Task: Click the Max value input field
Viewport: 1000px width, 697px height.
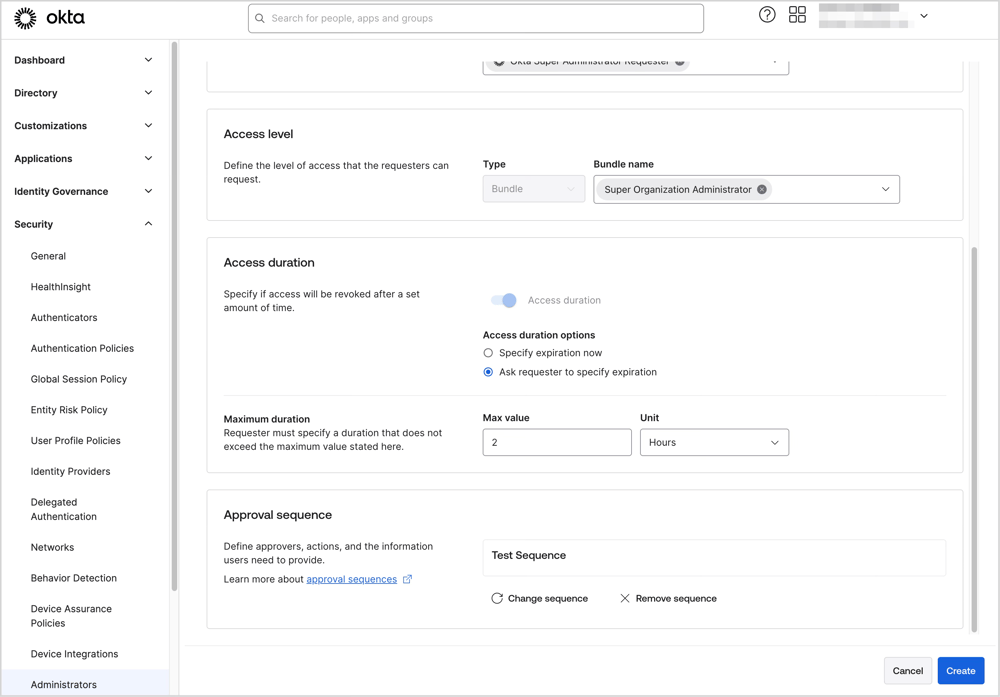Action: 557,442
